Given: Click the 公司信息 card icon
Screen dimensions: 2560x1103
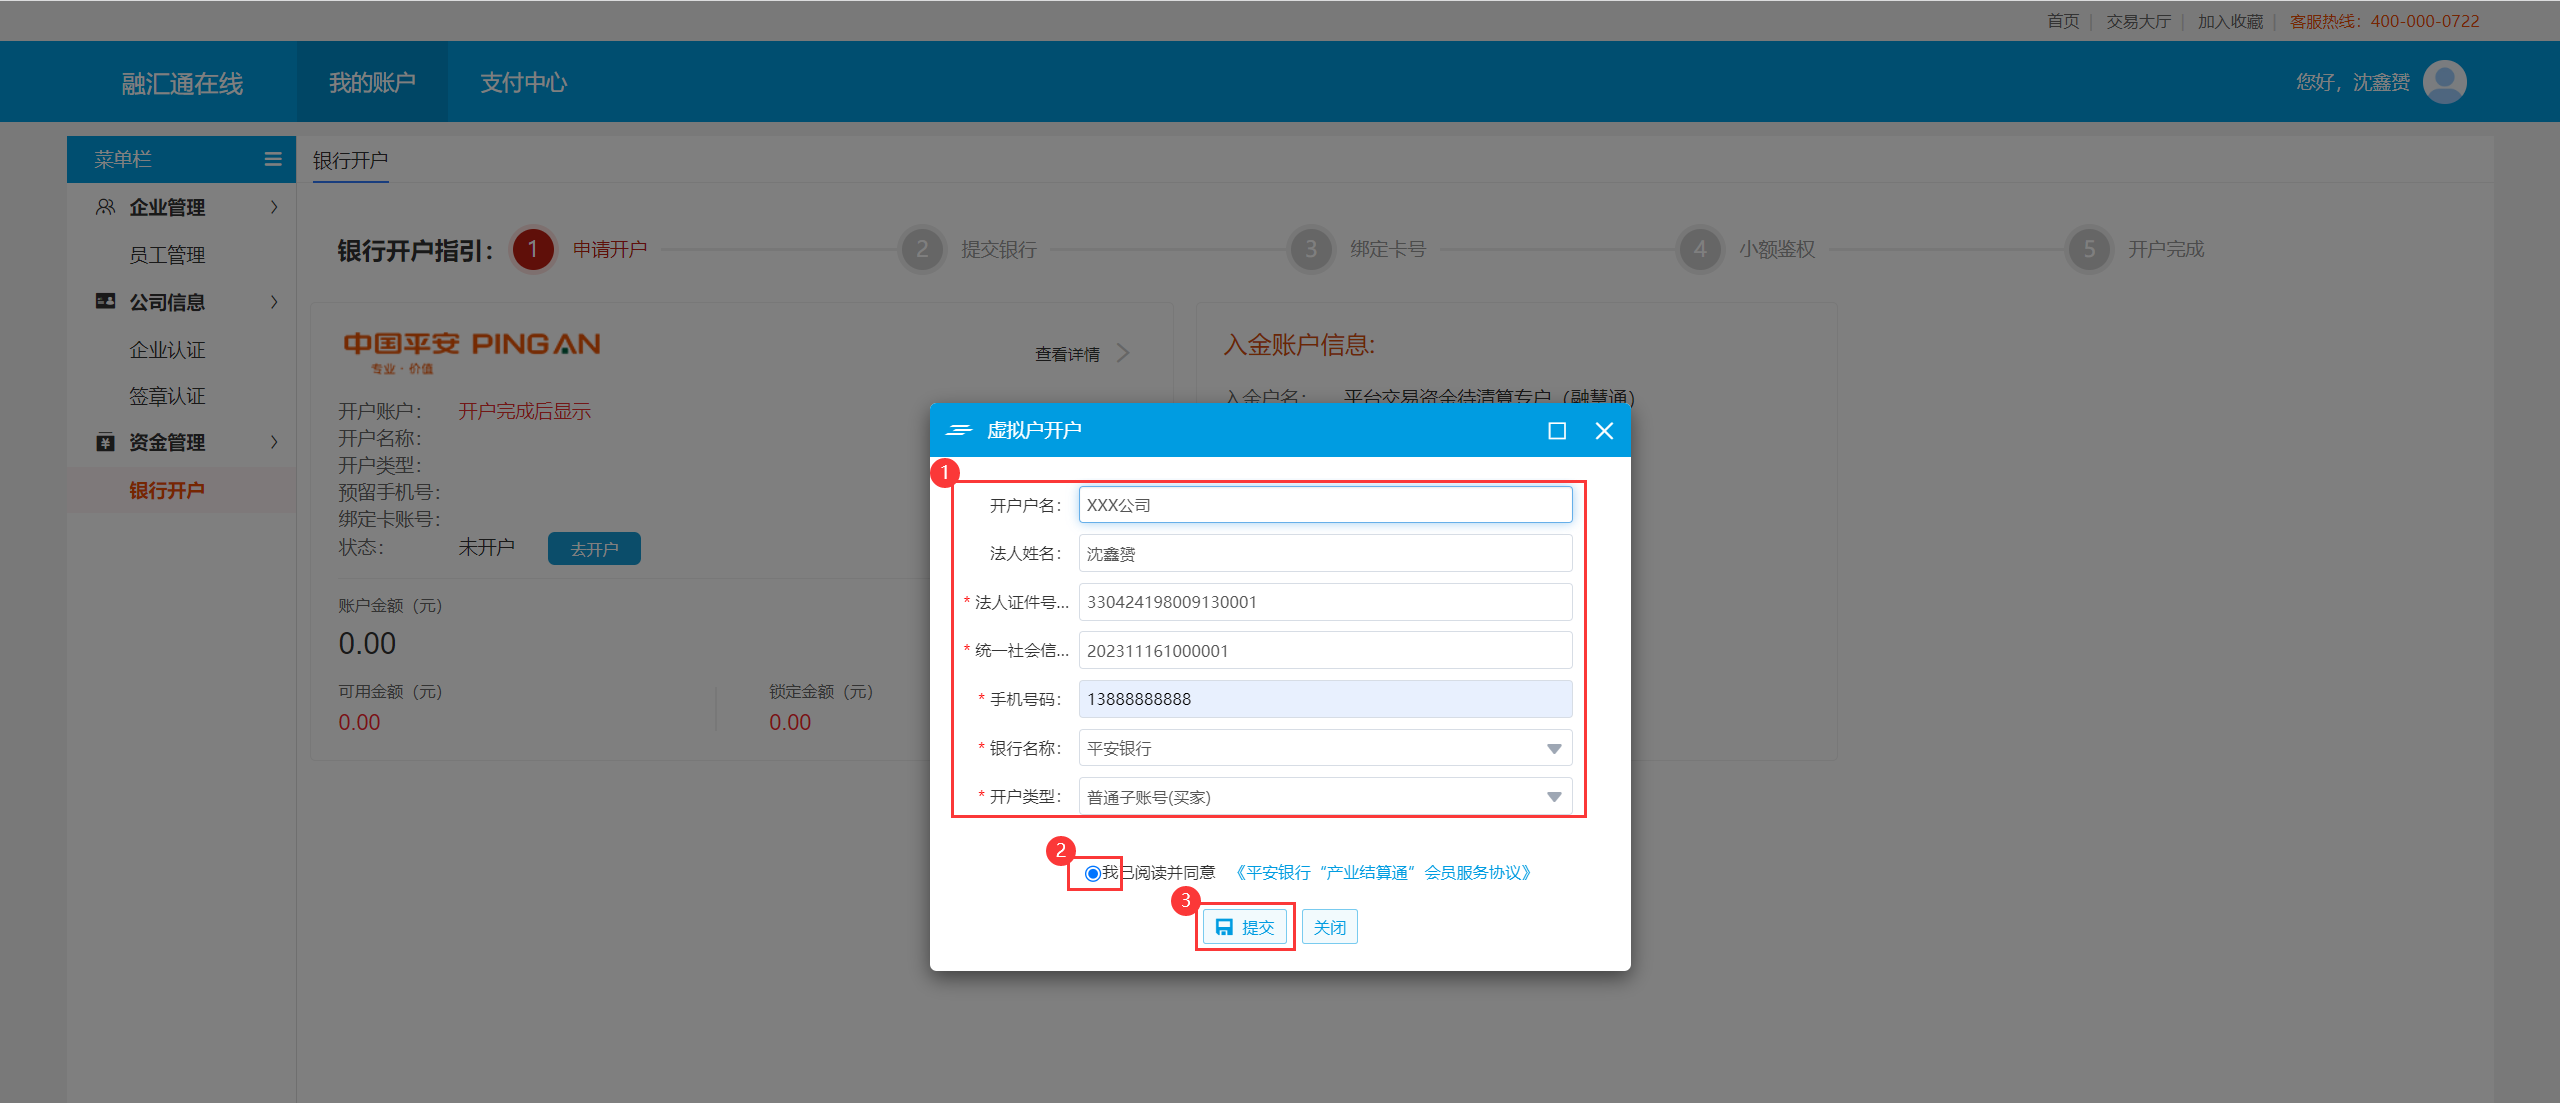Looking at the screenshot, I should [105, 301].
